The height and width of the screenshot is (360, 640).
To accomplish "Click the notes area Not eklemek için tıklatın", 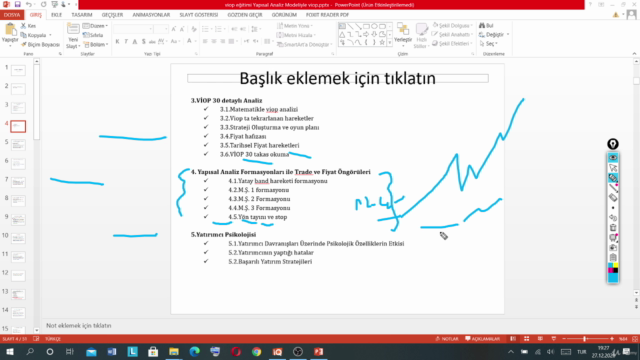I will coord(78,325).
